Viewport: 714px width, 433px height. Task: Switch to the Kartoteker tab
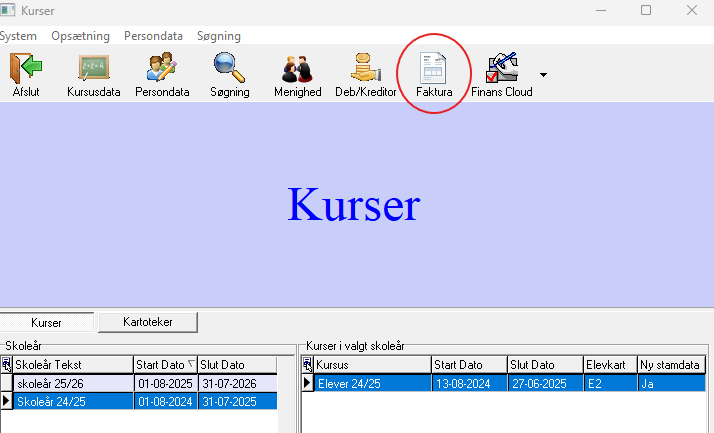(148, 322)
